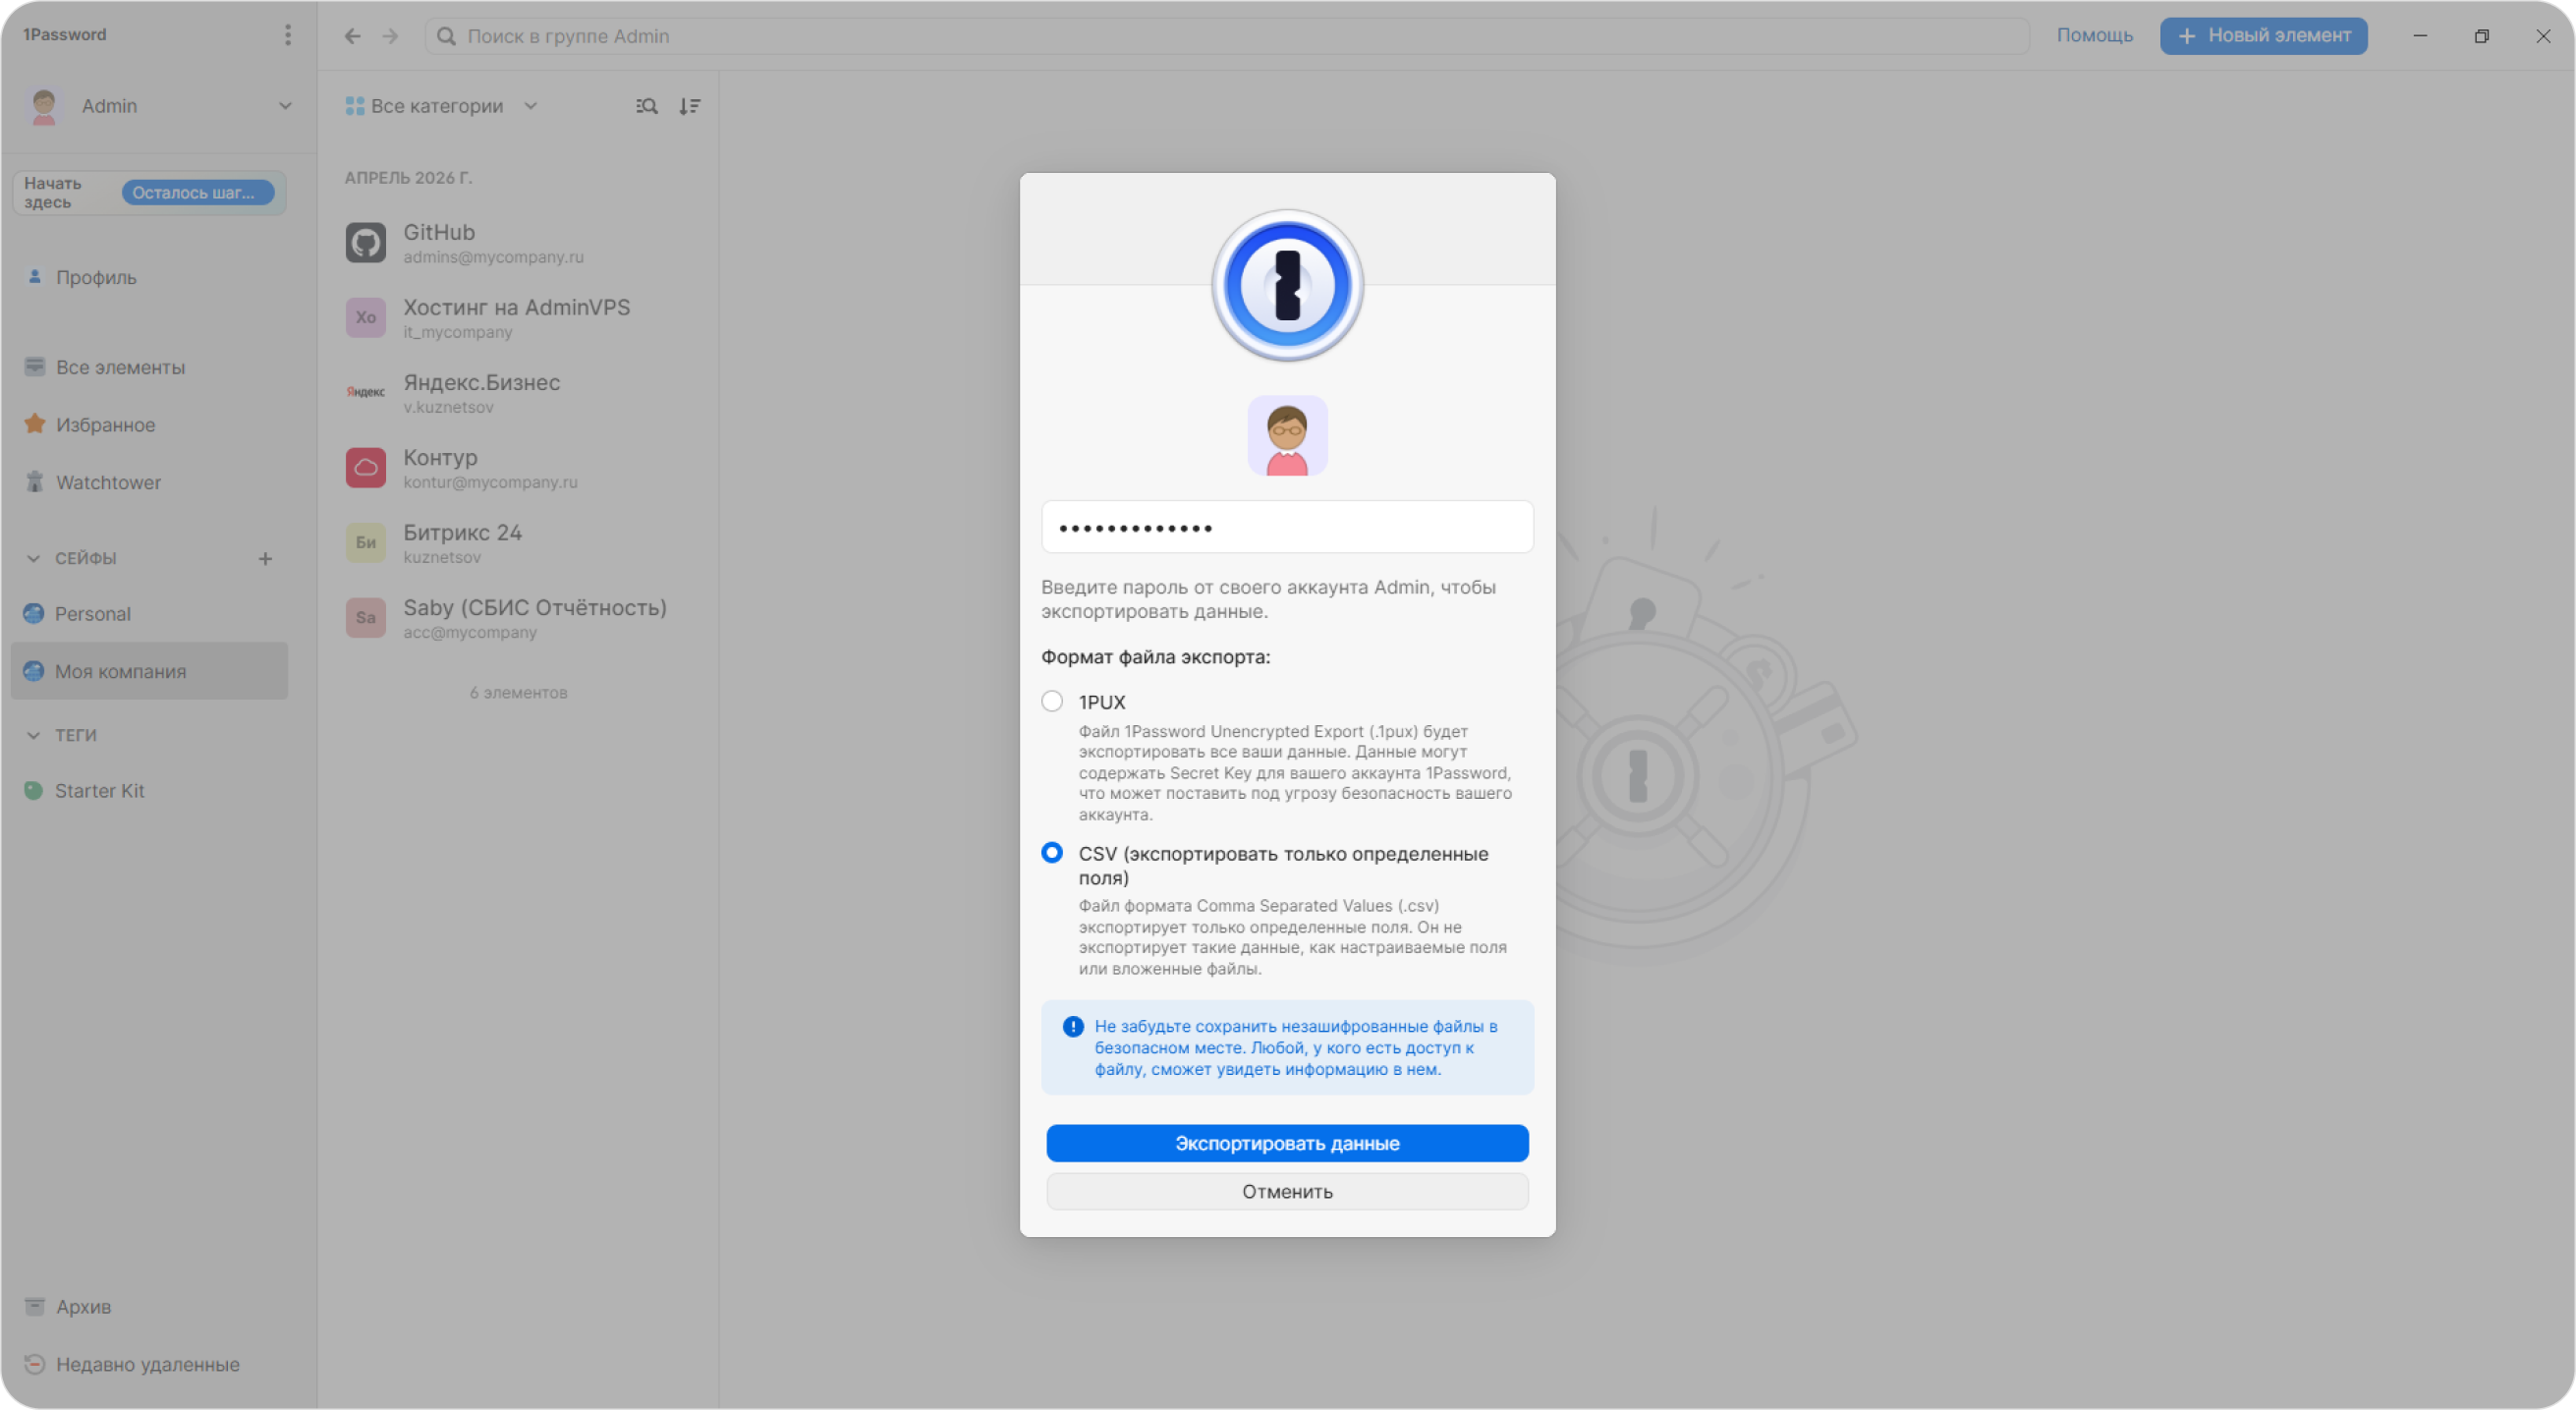Click the Admin avatar in sidebar

pos(44,106)
